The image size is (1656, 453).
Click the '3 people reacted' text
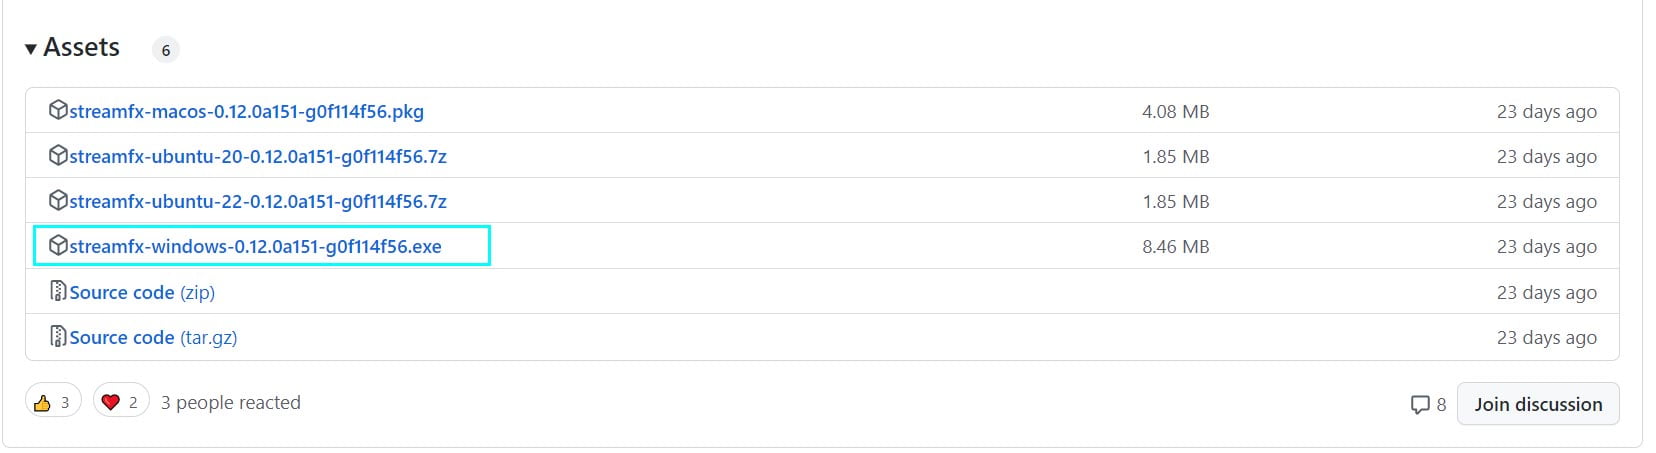click(230, 402)
